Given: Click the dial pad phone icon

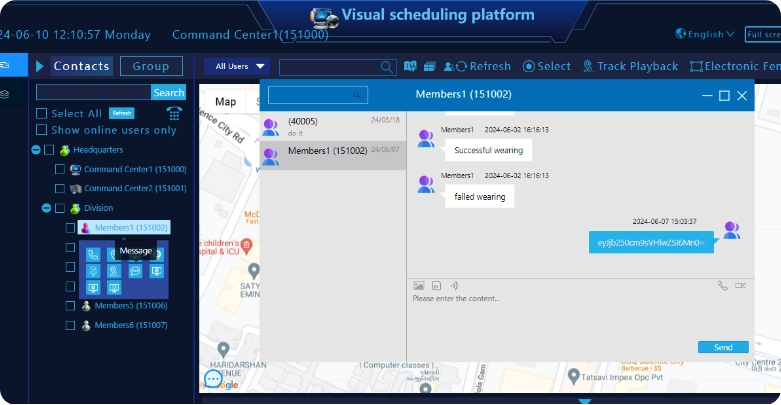Looking at the screenshot, I should (175, 113).
